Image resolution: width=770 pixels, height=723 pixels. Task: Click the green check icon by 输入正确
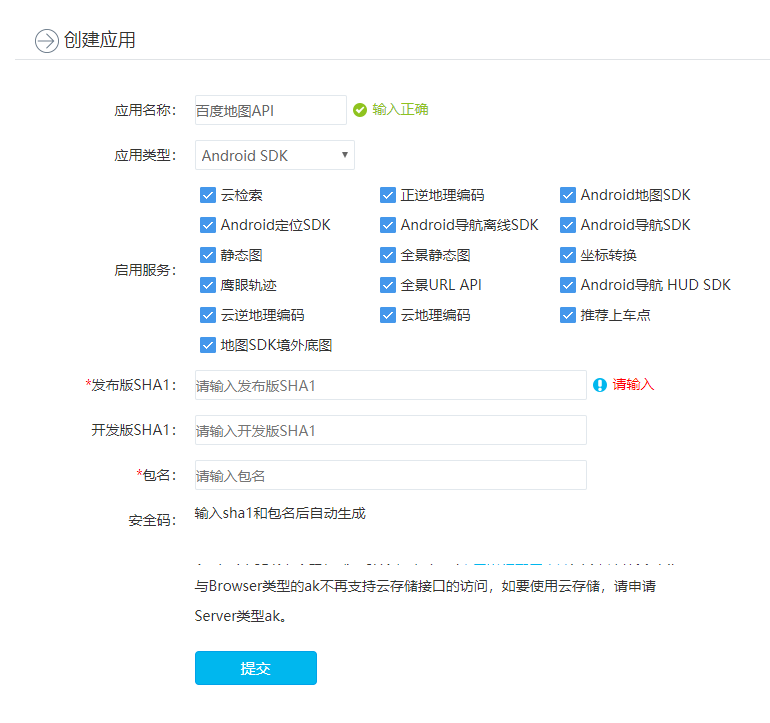tap(360, 110)
